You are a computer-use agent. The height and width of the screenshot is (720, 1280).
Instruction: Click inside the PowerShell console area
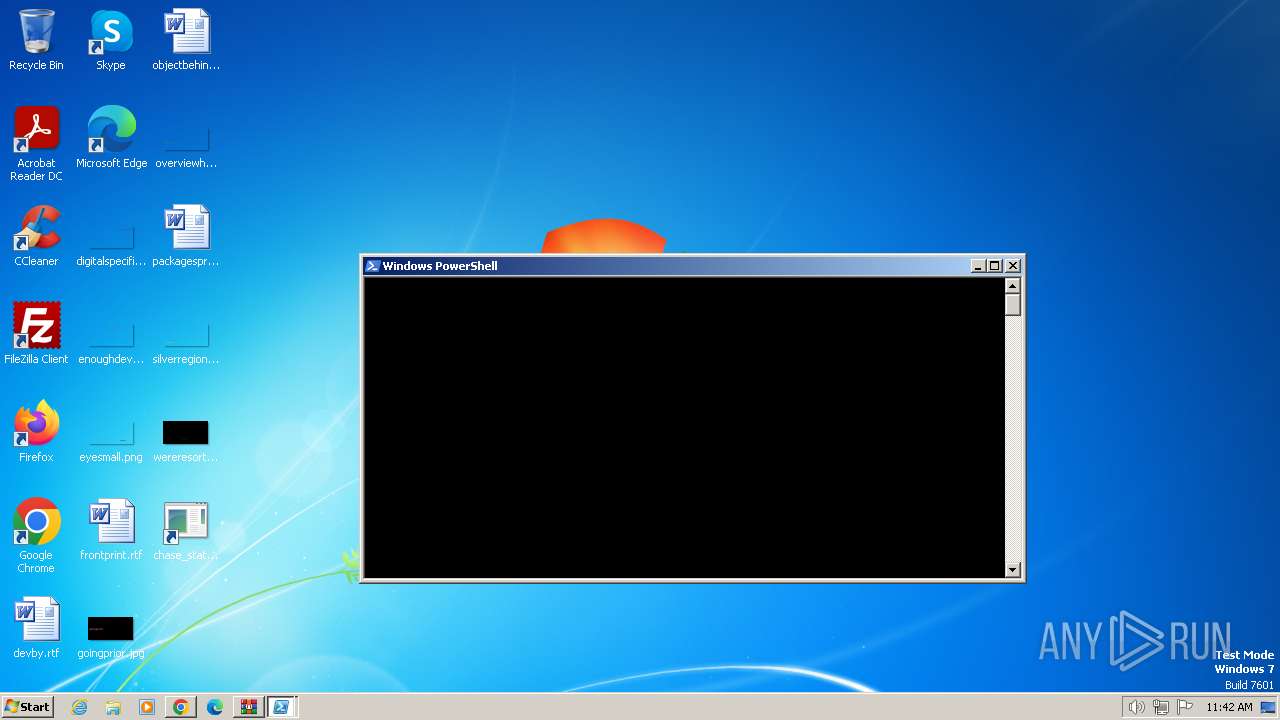[x=684, y=428]
